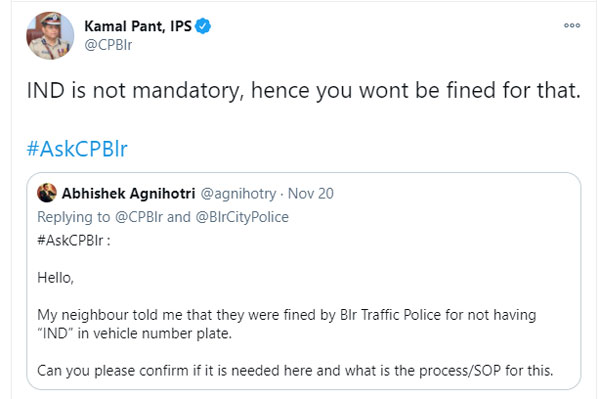Screen dimensions: 600x399
Task: Open Kamal Pant's profile picture
Action: (50, 36)
